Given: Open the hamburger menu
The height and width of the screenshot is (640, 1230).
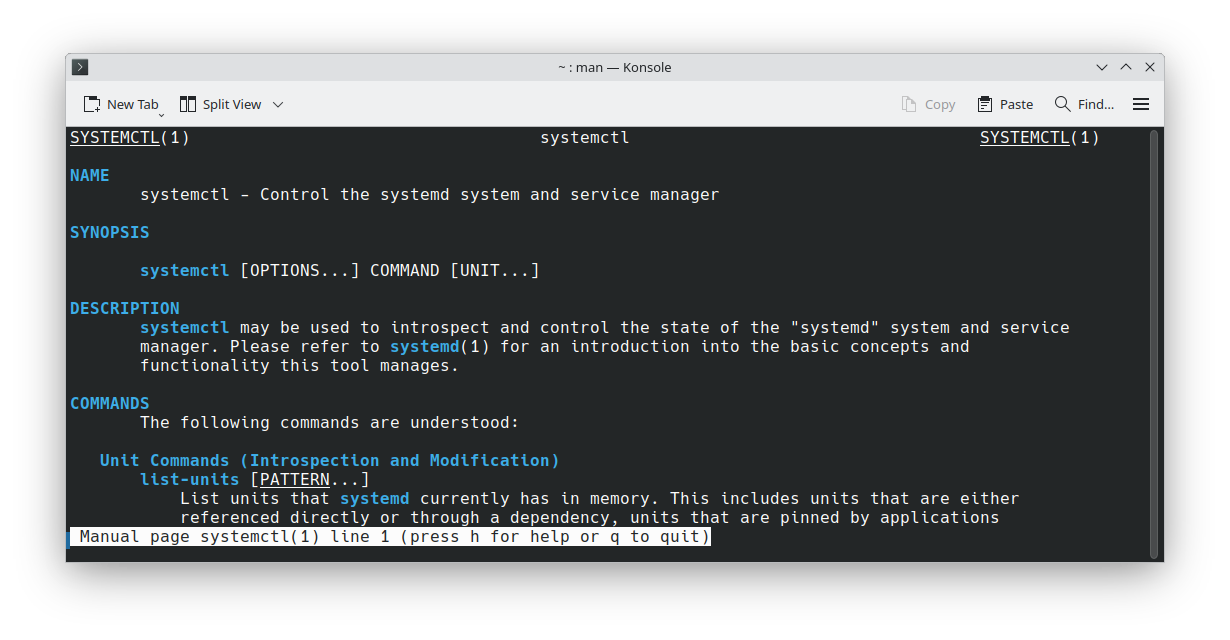Looking at the screenshot, I should coord(1141,104).
